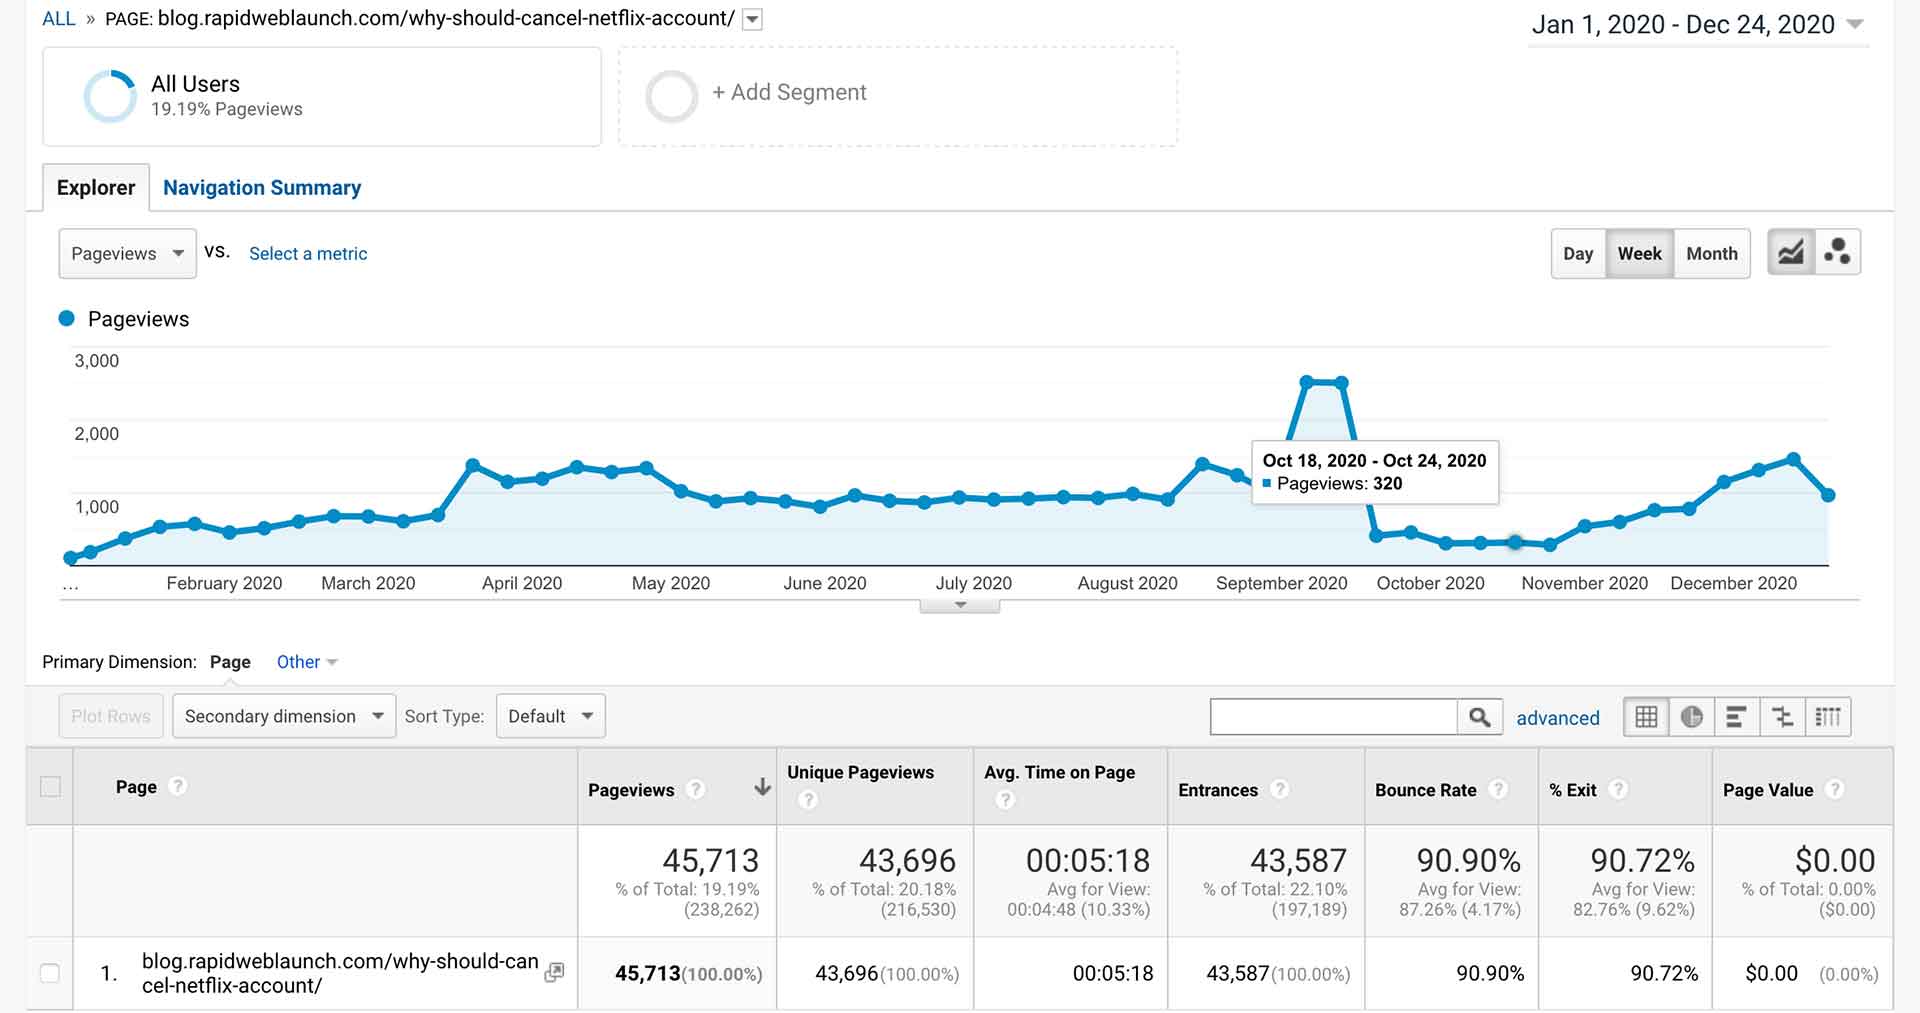Click the peak data point in September
The height and width of the screenshot is (1013, 1920).
[1307, 382]
